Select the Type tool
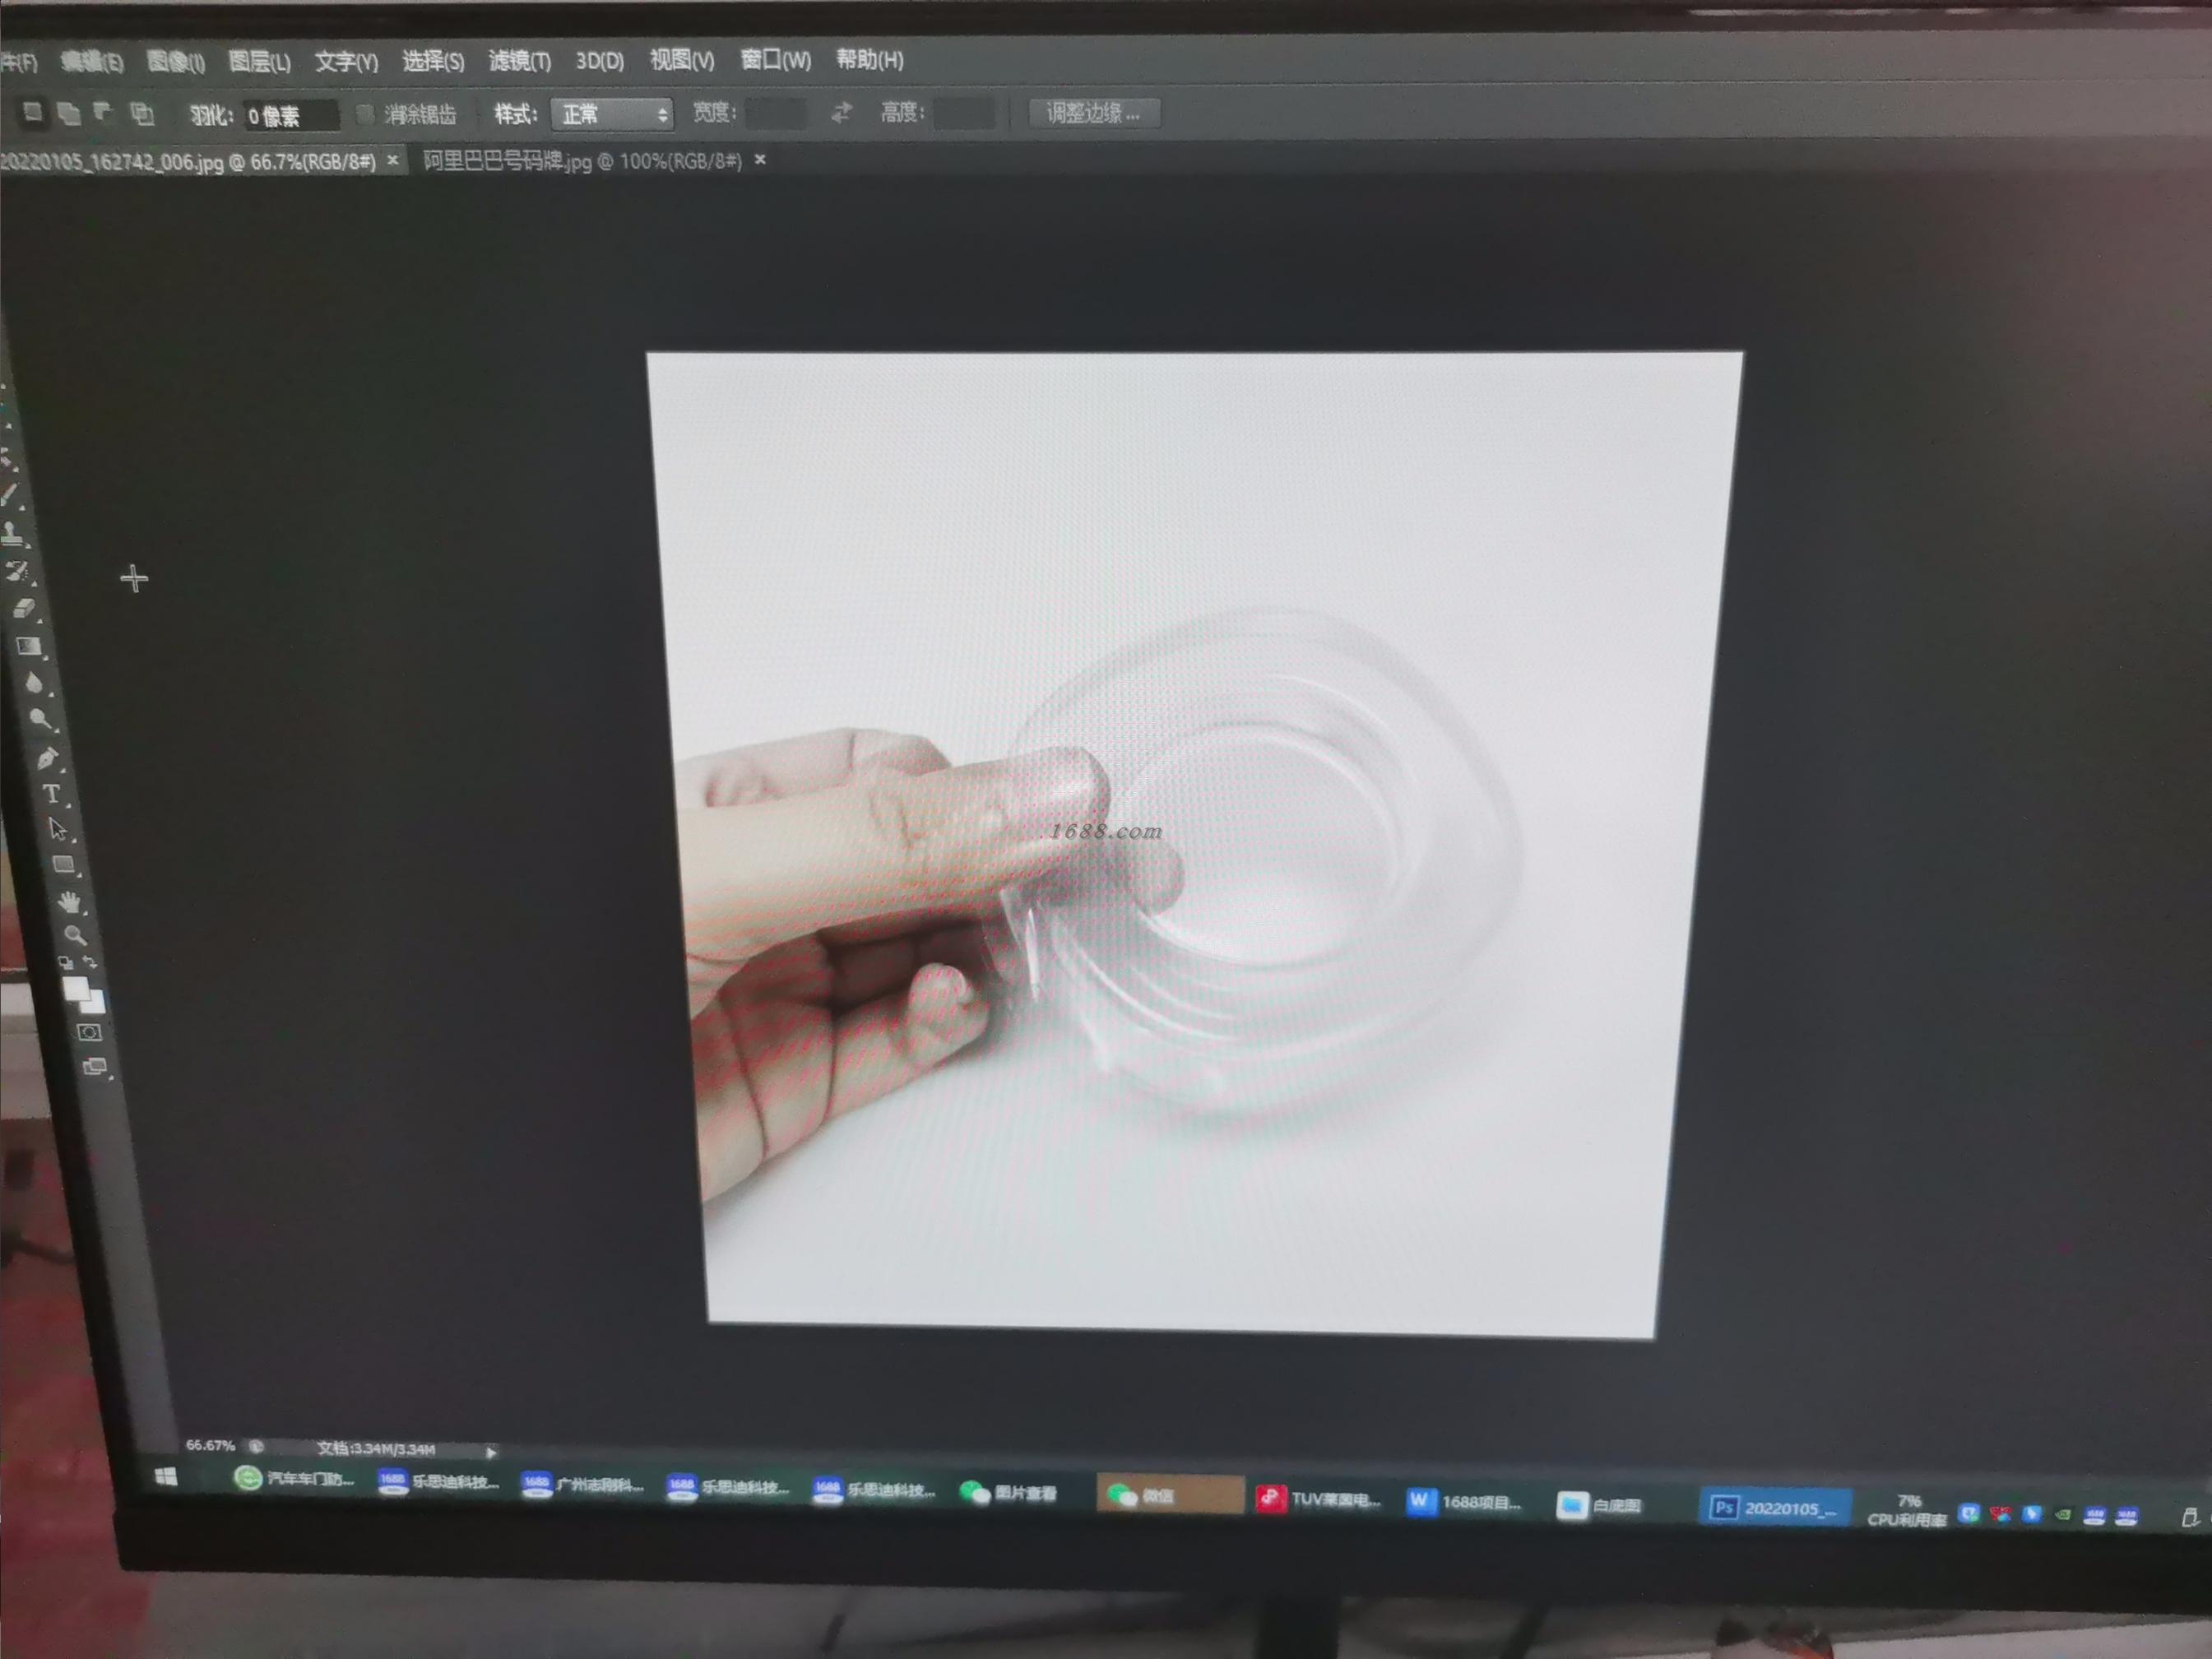 tap(51, 794)
